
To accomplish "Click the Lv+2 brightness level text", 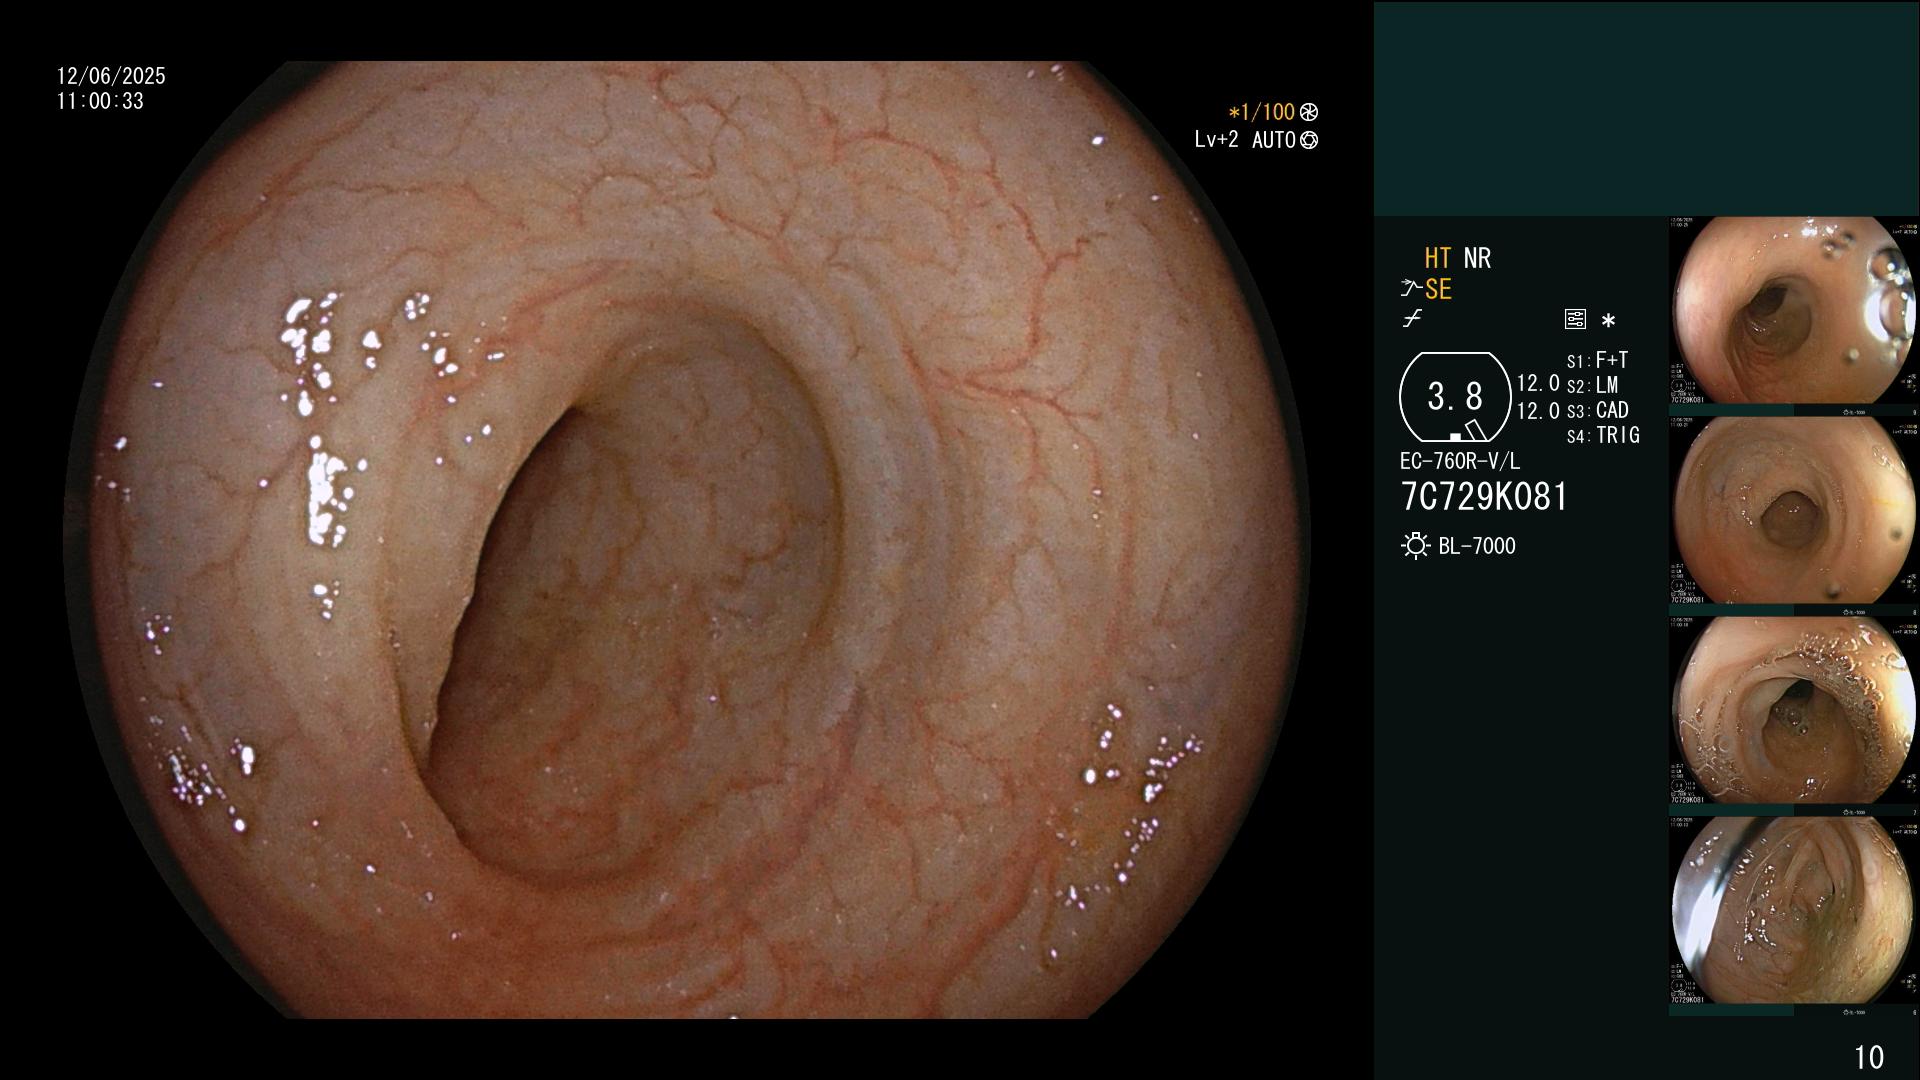I will tap(1216, 140).
